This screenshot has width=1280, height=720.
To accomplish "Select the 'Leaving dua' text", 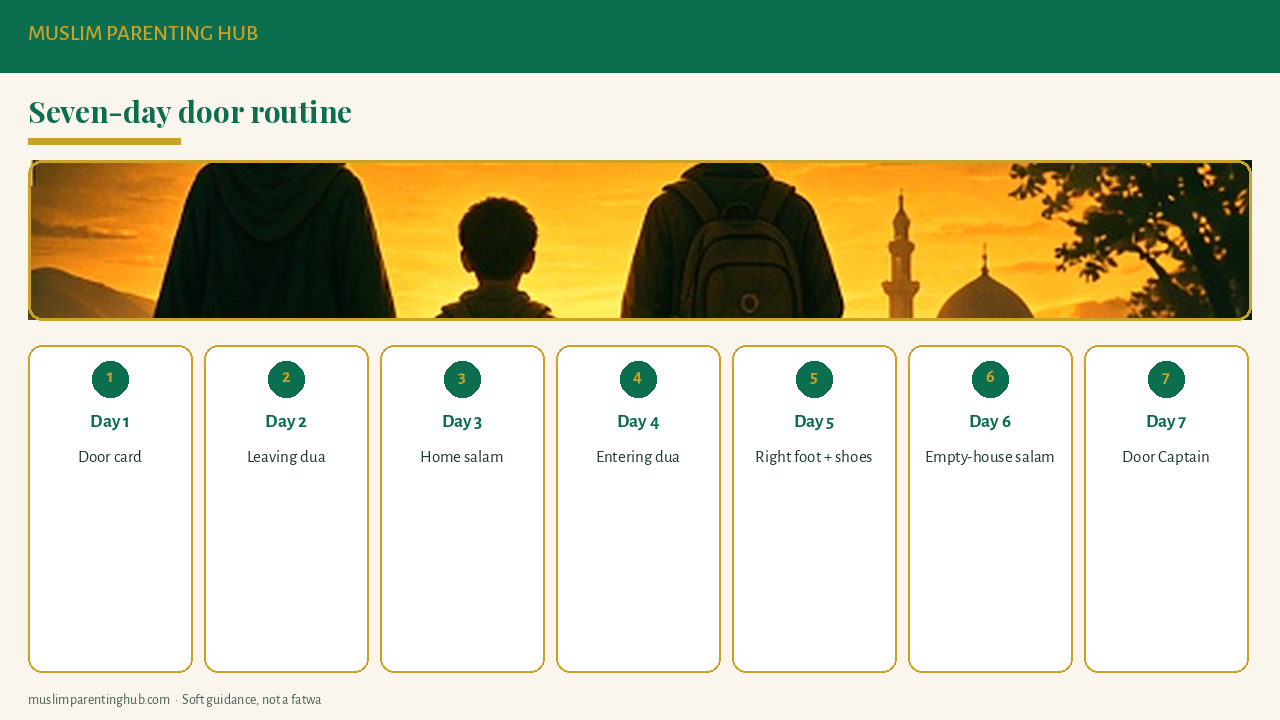I will tap(286, 457).
